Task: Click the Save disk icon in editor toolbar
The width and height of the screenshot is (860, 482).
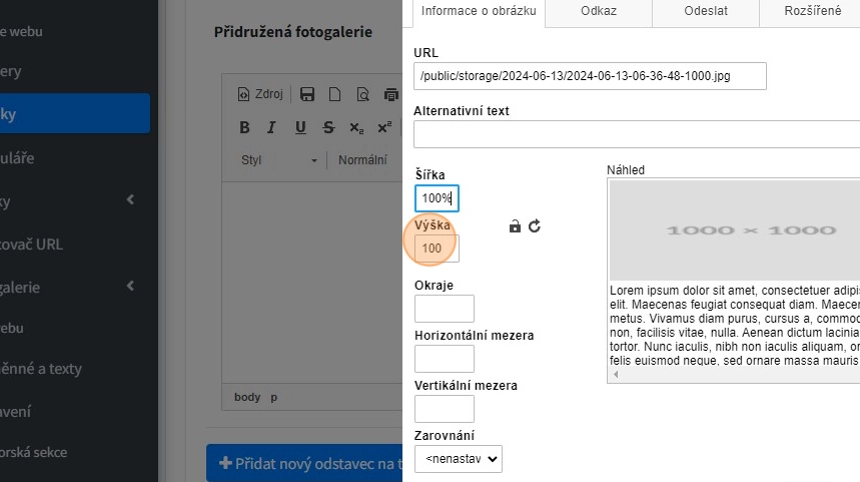Action: 307,94
